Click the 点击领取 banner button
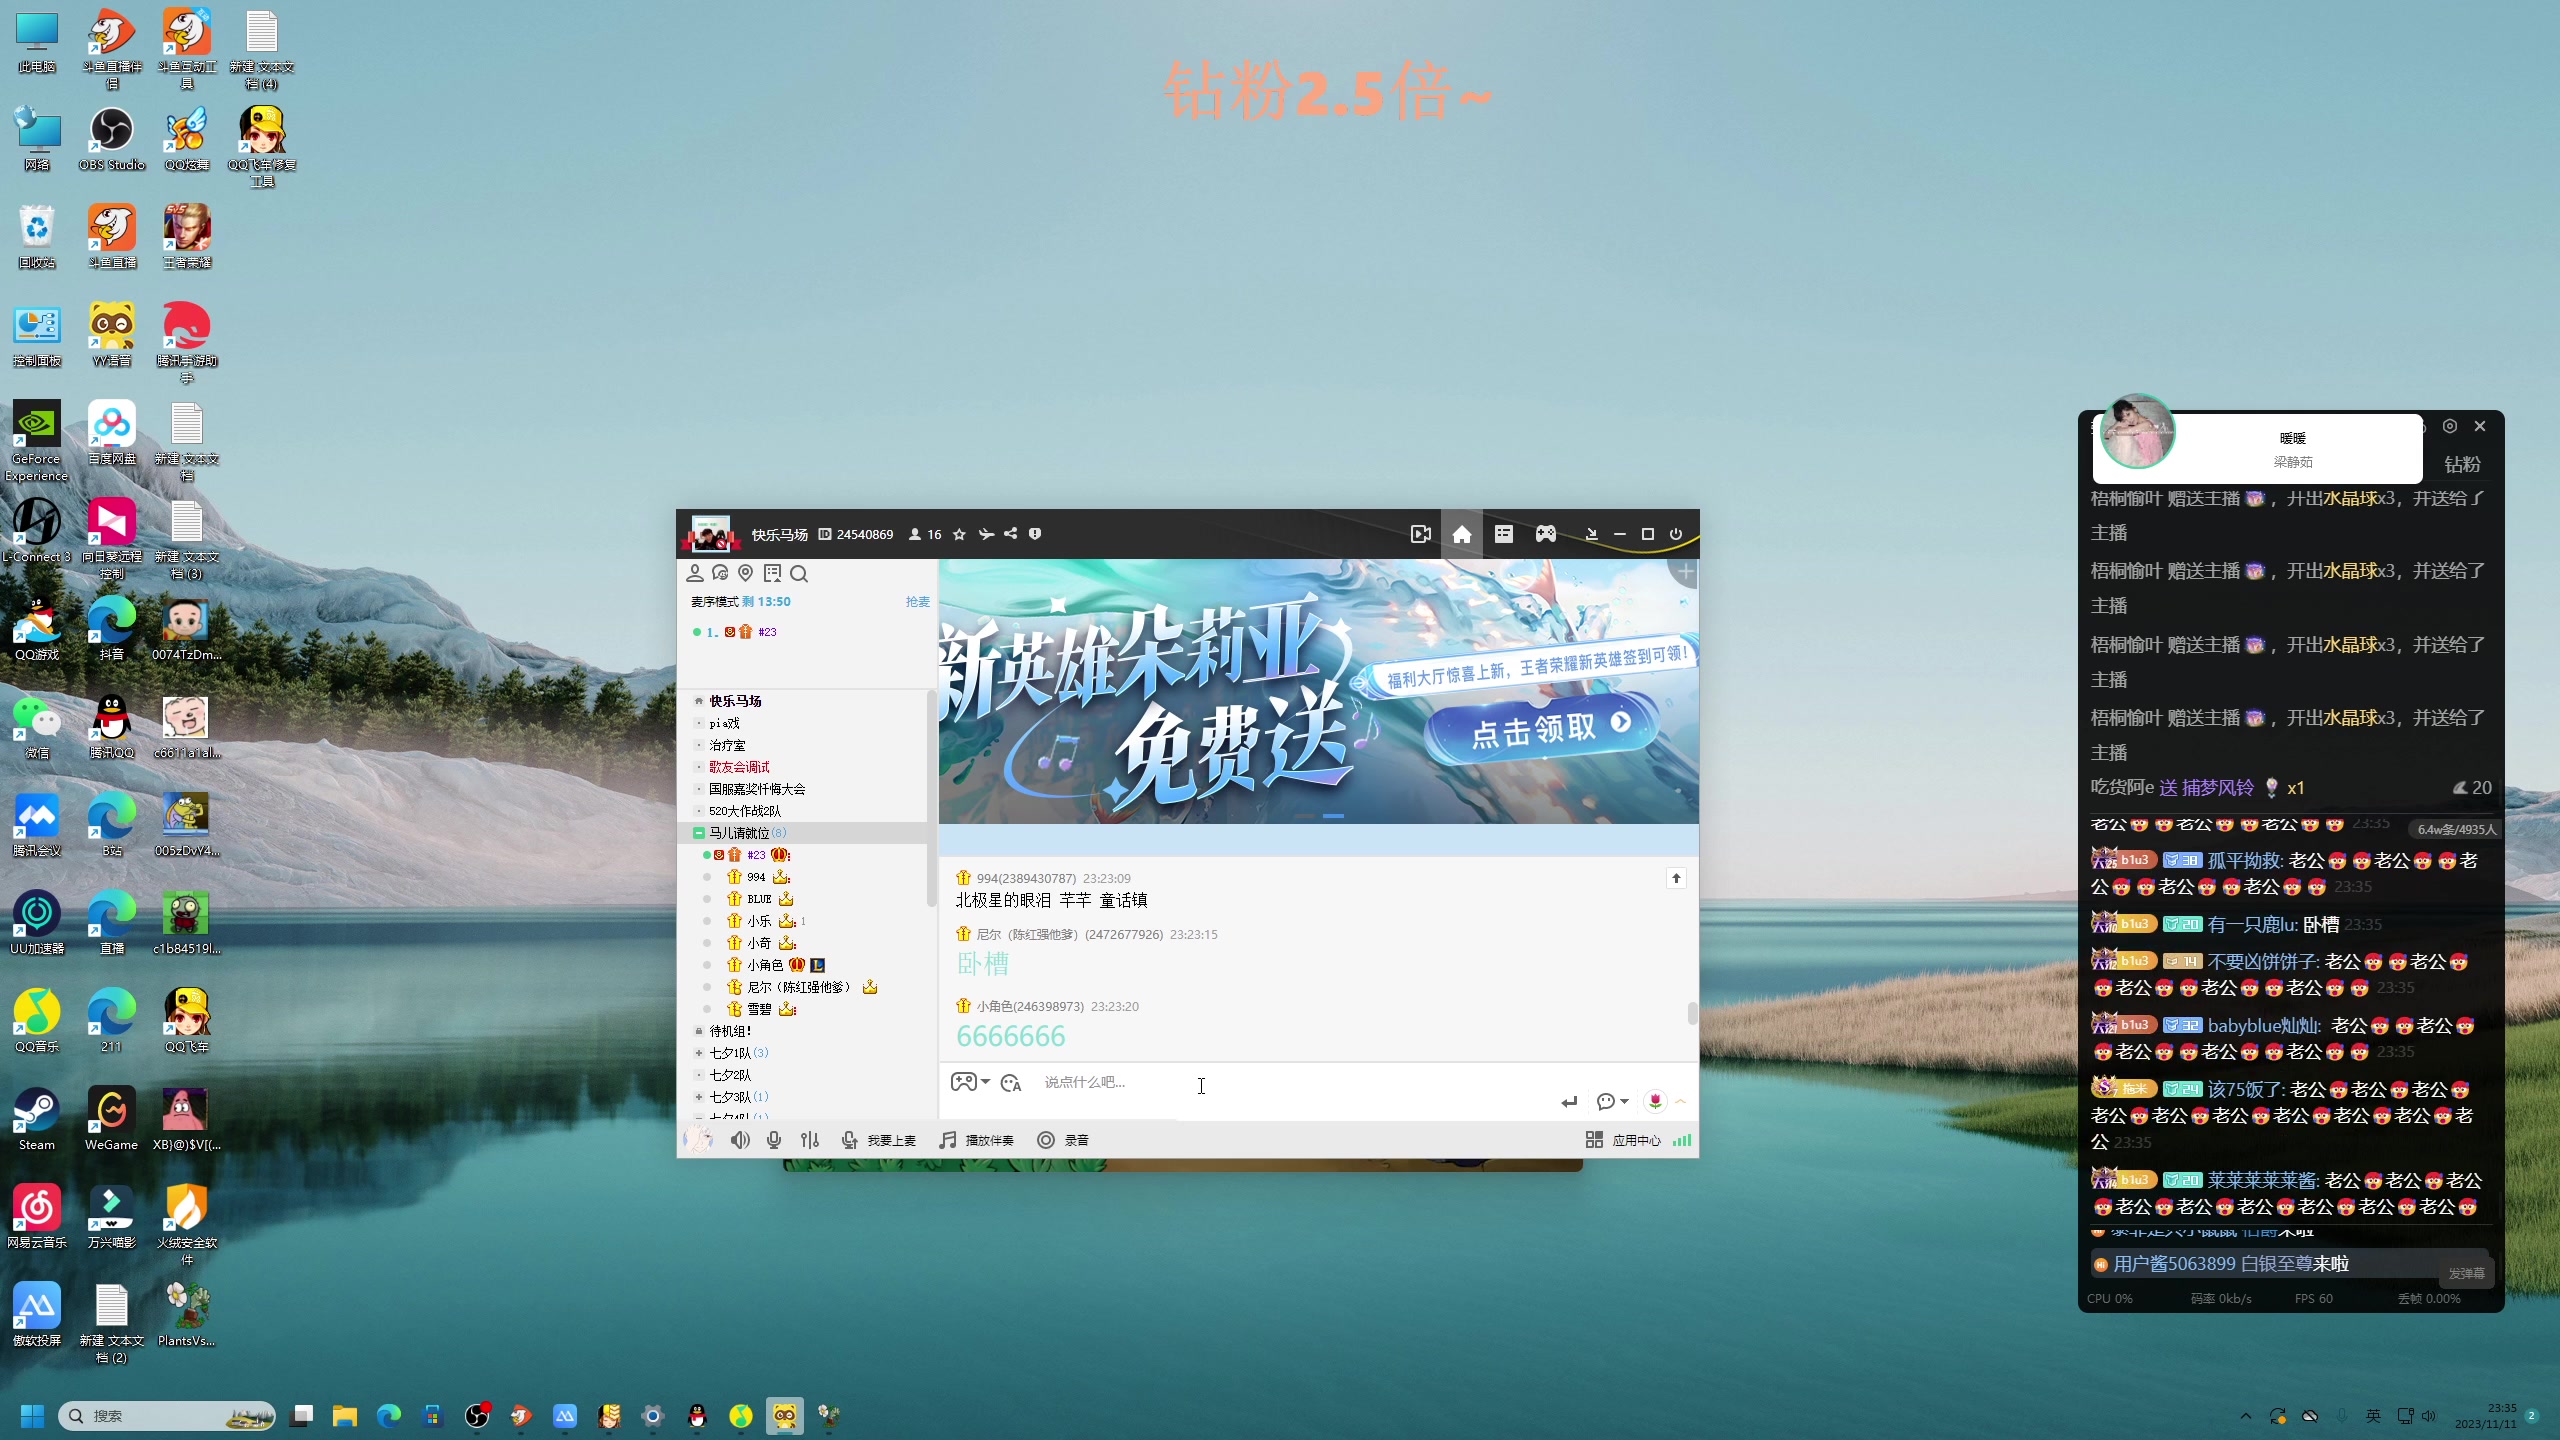Viewport: 2560px width, 1440px height. (1538, 728)
